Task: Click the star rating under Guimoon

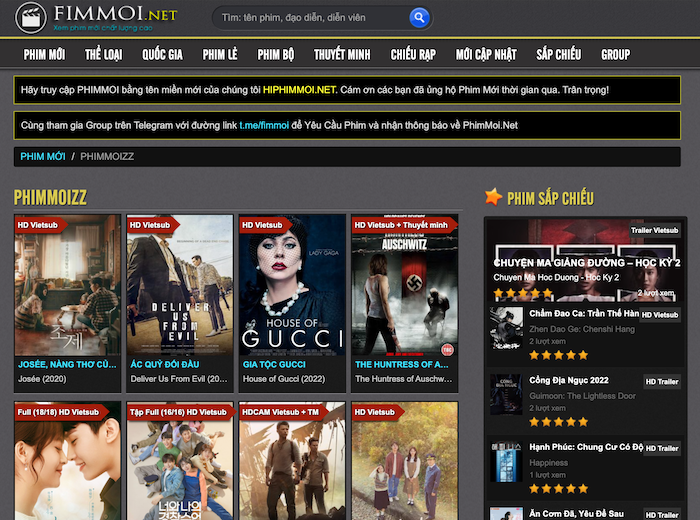Action: coord(558,422)
